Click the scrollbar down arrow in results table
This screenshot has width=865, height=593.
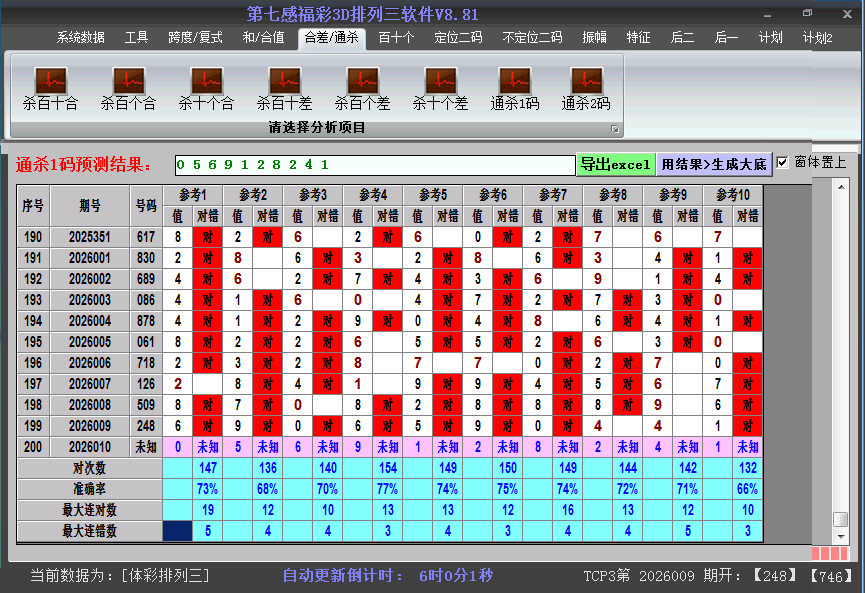pos(841,534)
